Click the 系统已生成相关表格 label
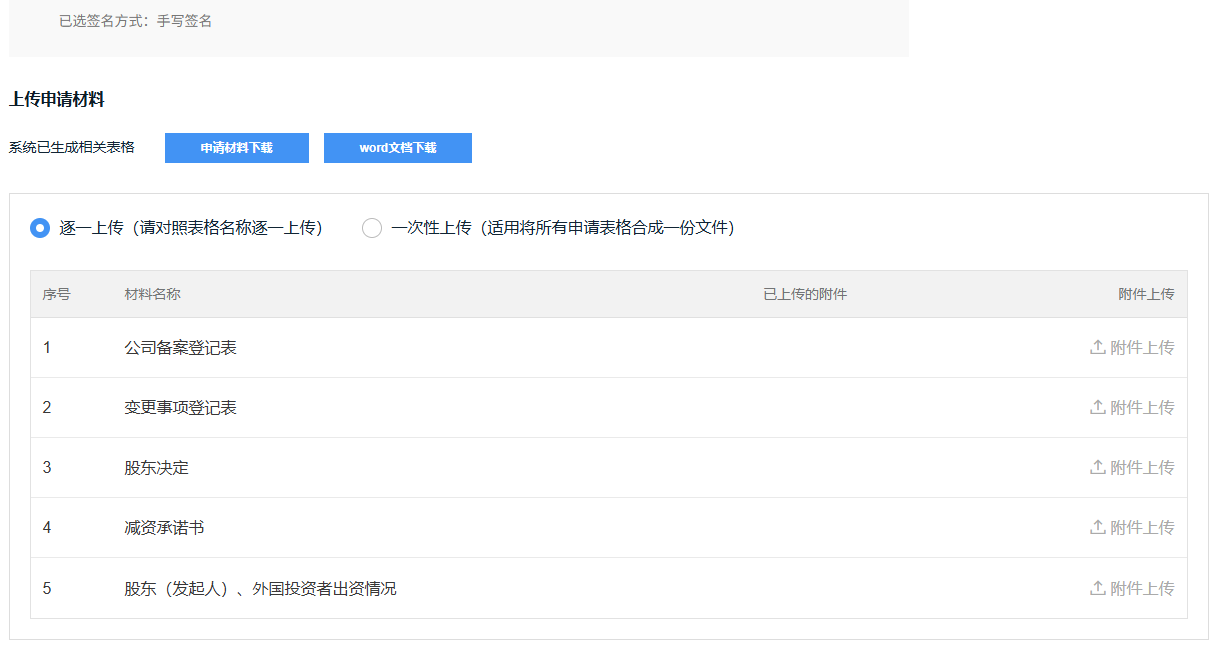1220x669 pixels. tap(71, 148)
